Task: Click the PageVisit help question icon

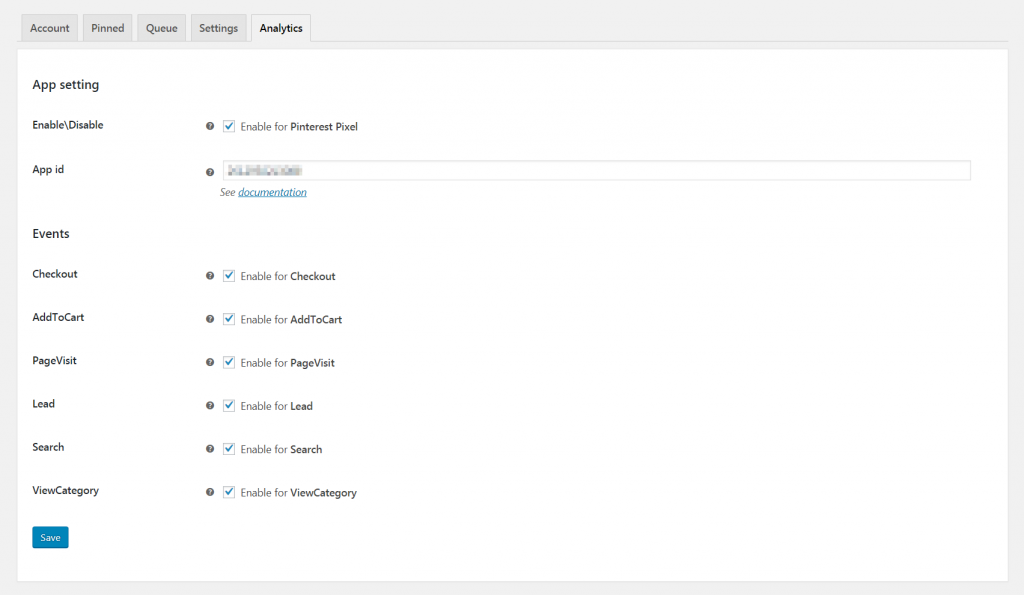Action: tap(210, 363)
